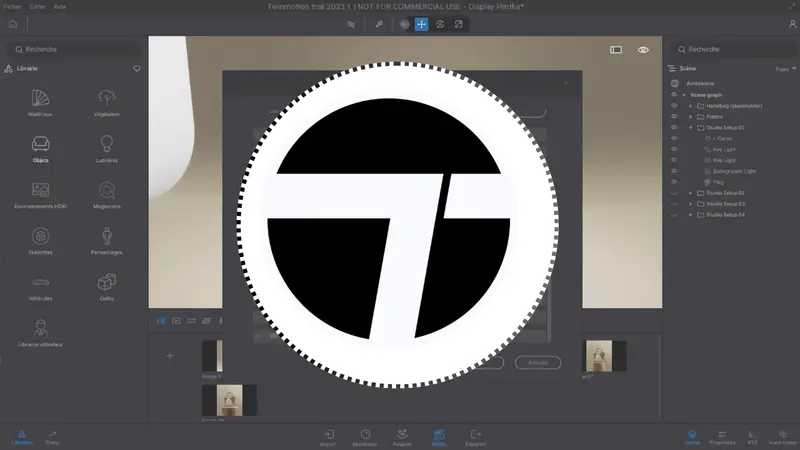Close the dialog with X button
The image size is (800, 450).
click(566, 83)
